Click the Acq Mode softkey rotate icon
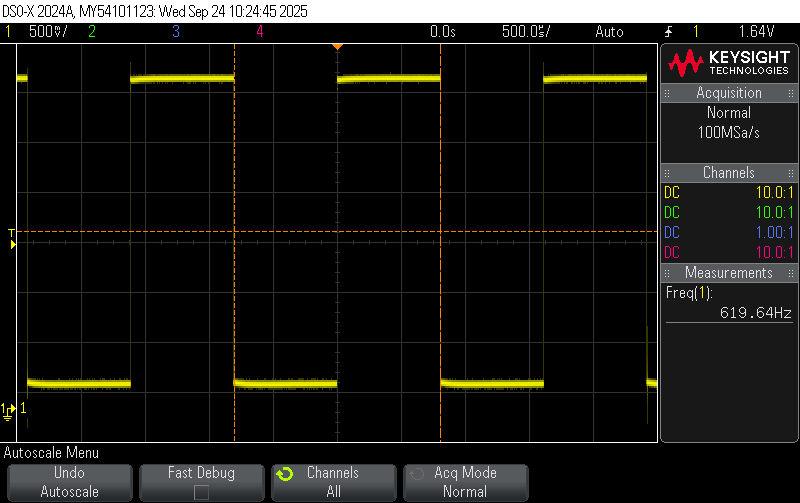This screenshot has width=800, height=503. point(416,474)
